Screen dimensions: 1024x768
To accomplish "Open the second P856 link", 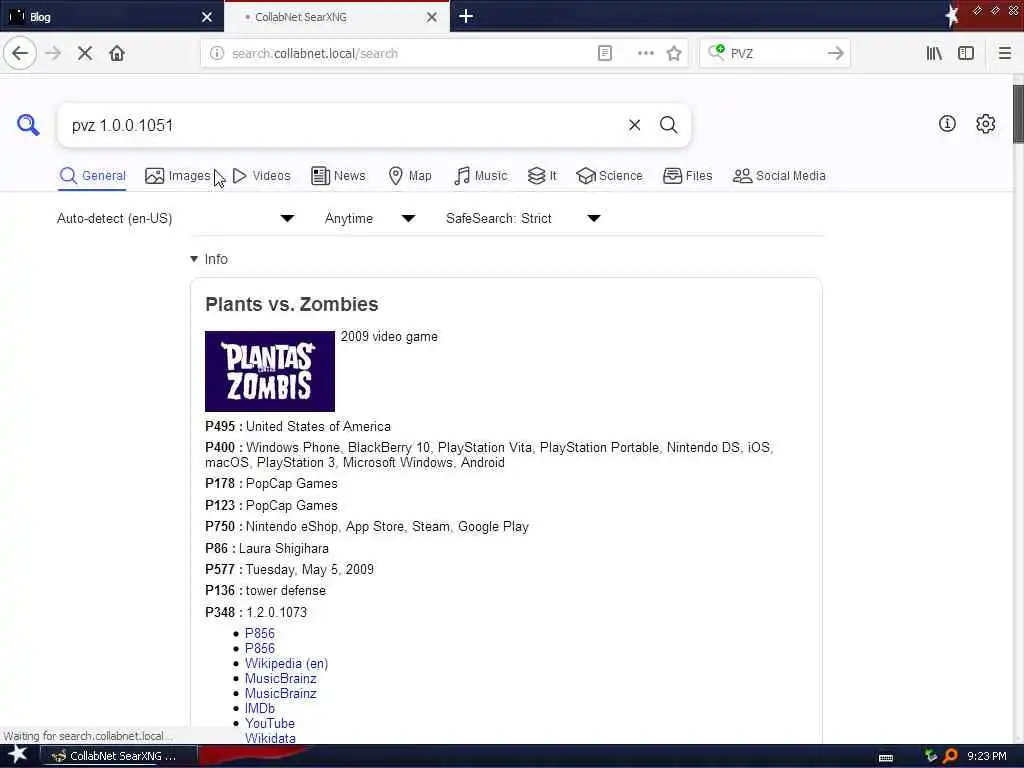I will pos(259,648).
